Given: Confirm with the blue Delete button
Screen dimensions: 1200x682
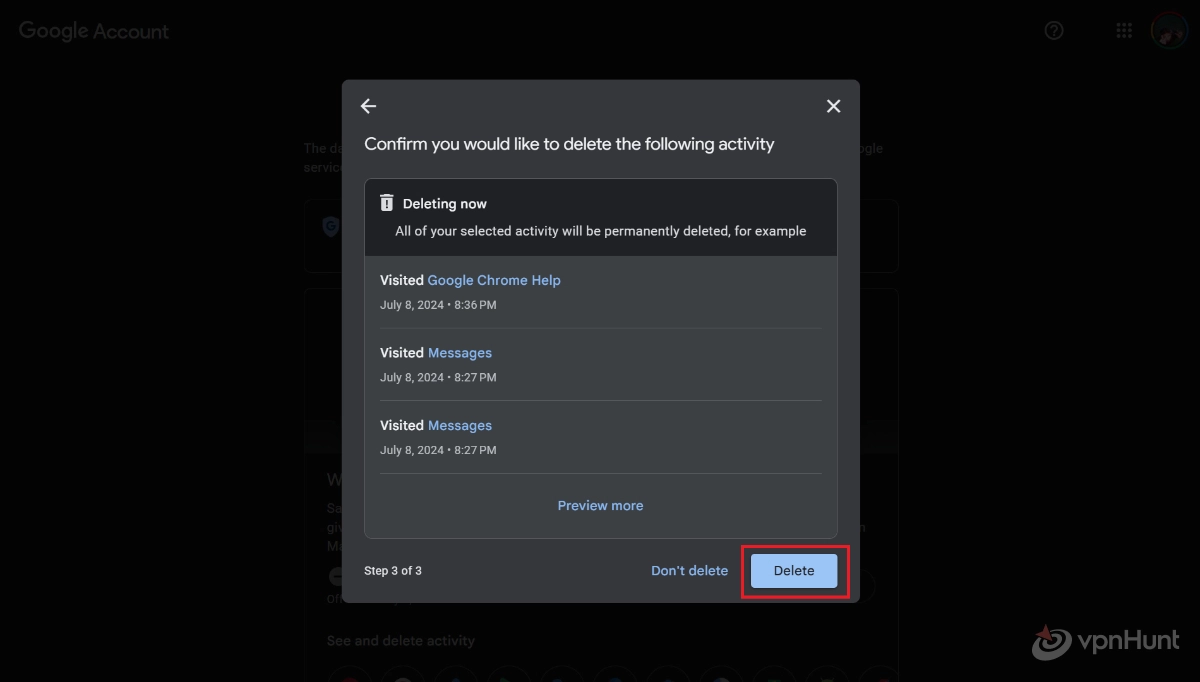Looking at the screenshot, I should coord(794,571).
